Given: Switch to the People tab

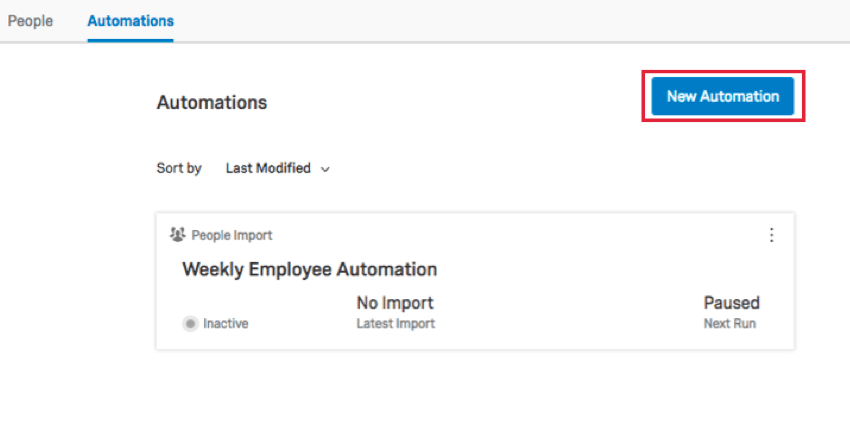Looking at the screenshot, I should click(30, 21).
